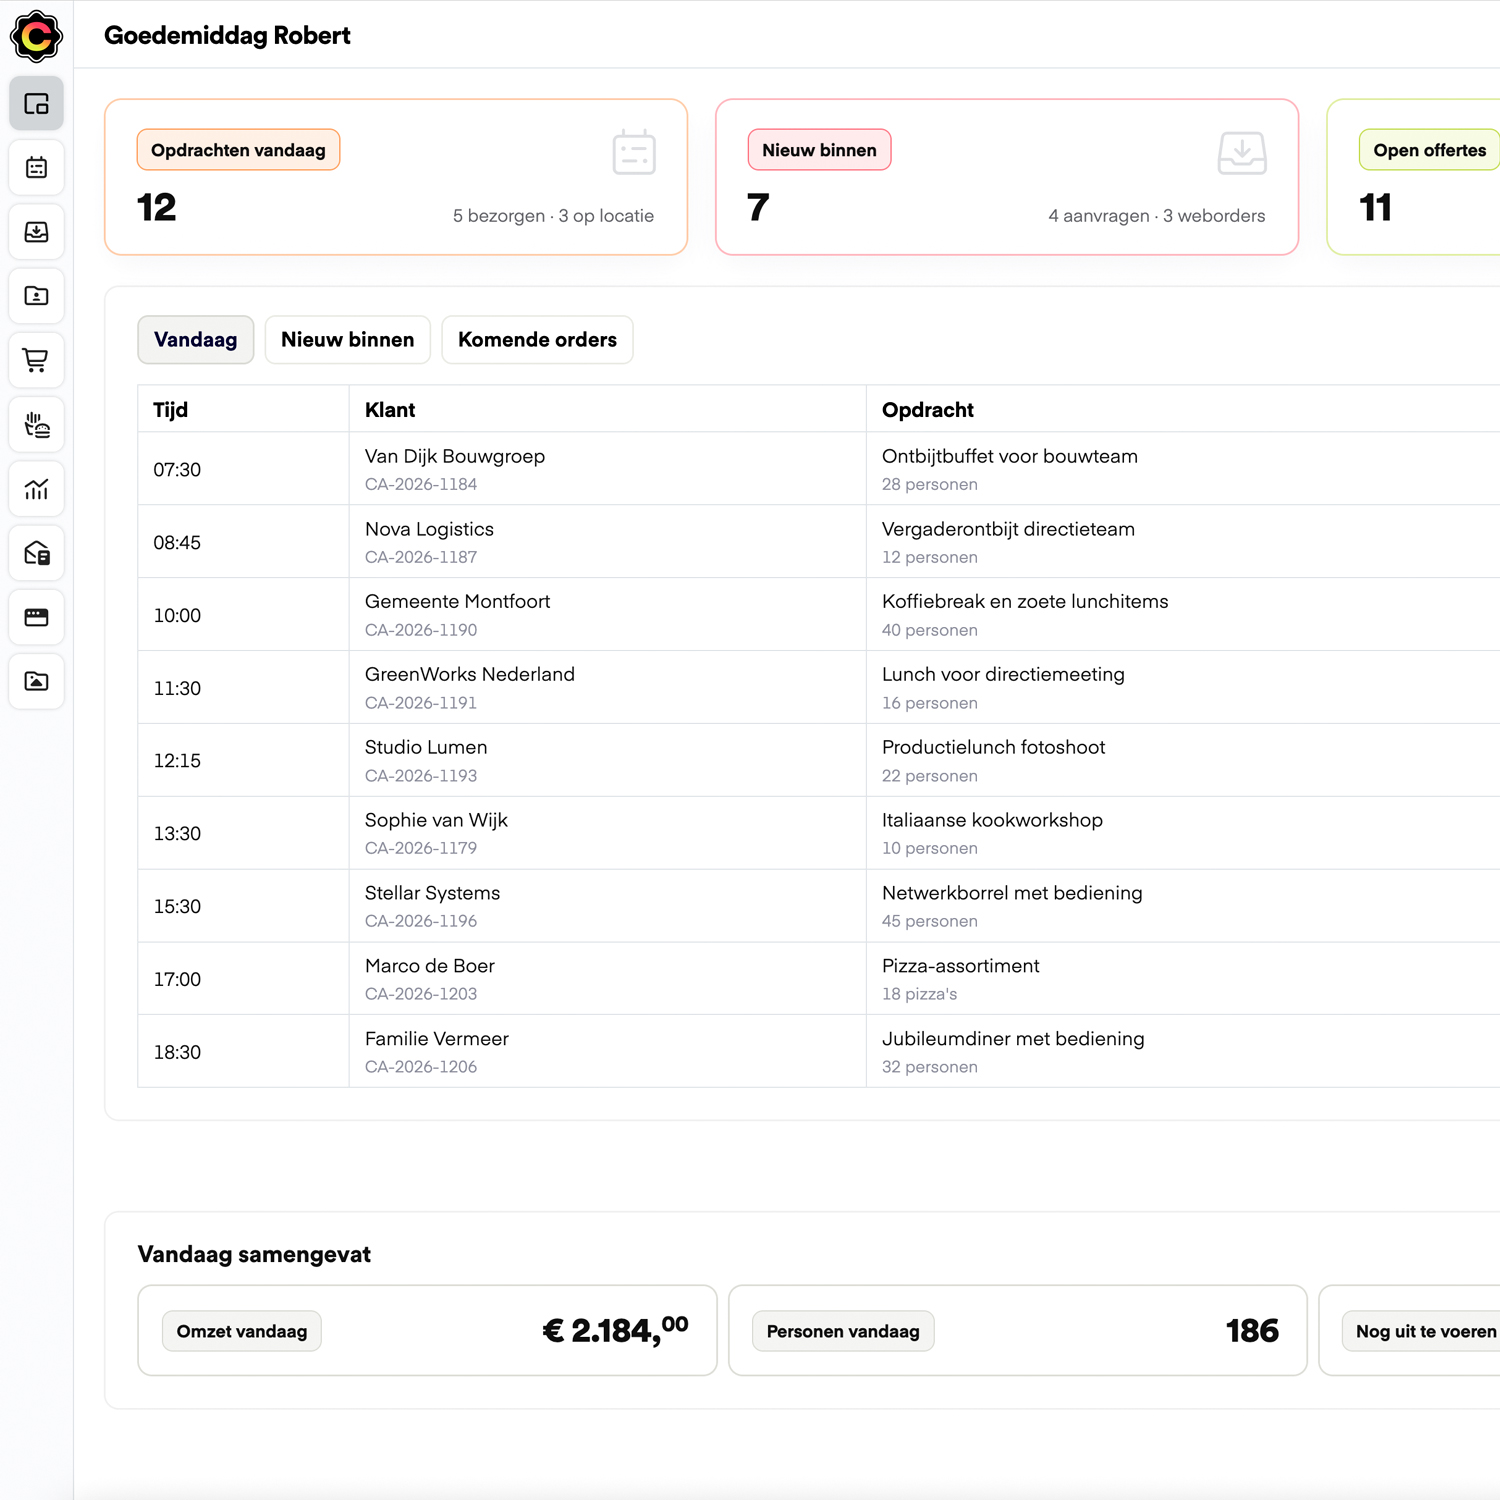Viewport: 1500px width, 1500px height.
Task: Click '4 aanvragen · 3 weborders' text
Action: (x=1156, y=216)
